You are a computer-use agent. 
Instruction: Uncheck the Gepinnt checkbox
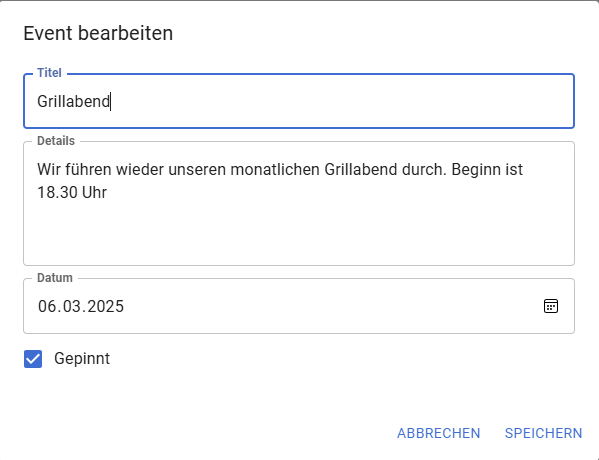coord(33,359)
